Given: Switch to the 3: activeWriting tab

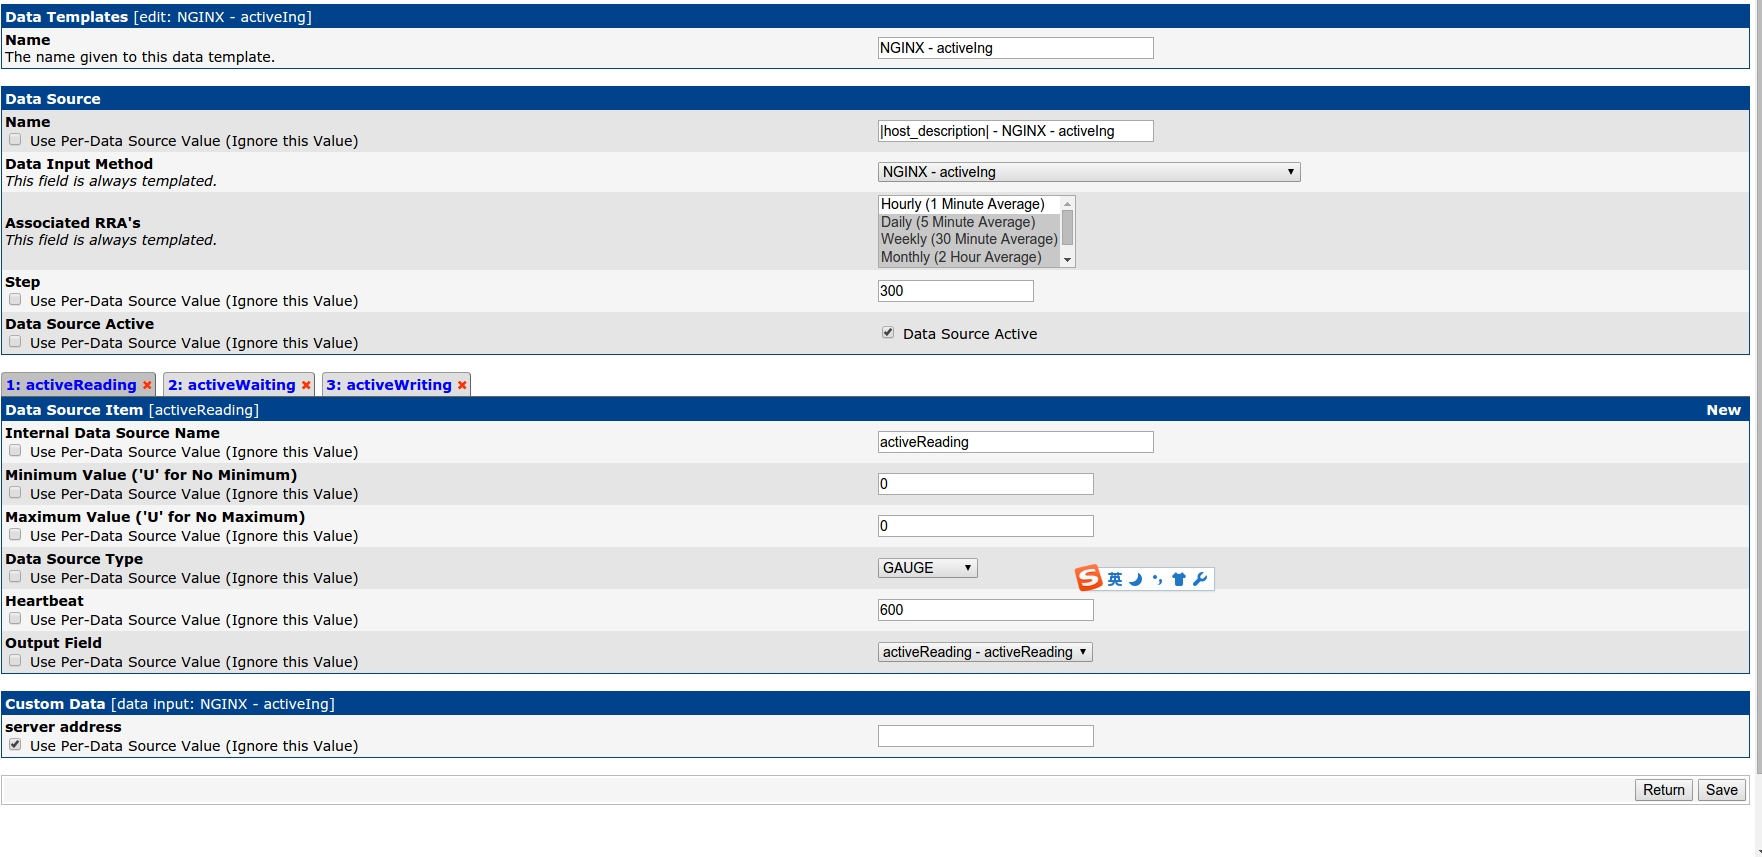Looking at the screenshot, I should pos(389,385).
